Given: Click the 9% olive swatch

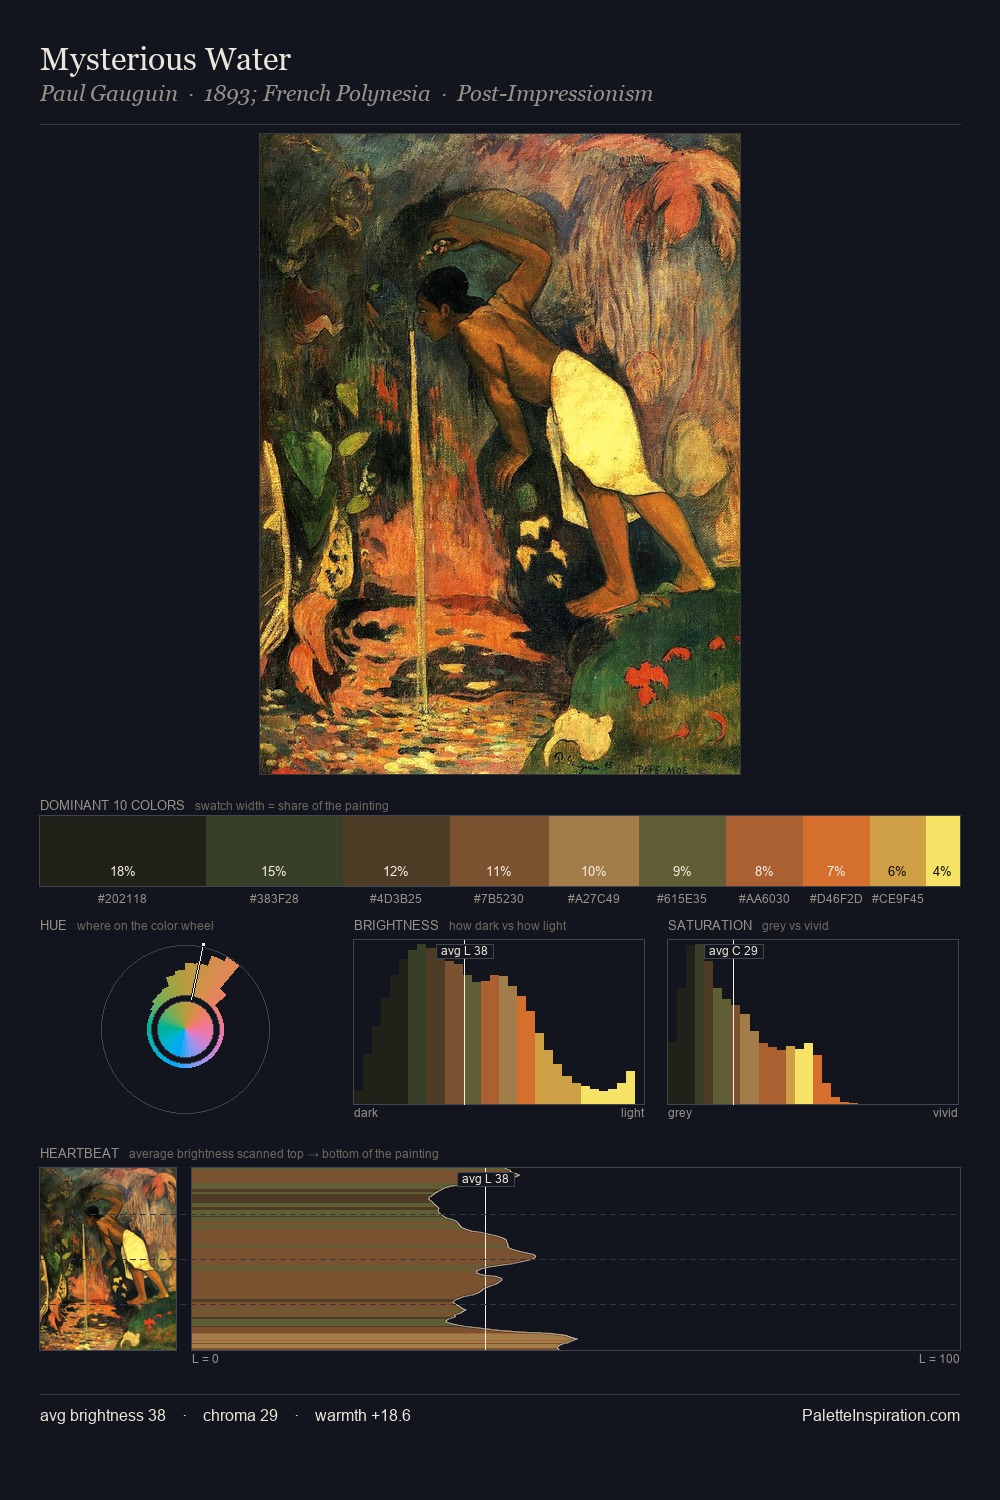Looking at the screenshot, I should [682, 851].
